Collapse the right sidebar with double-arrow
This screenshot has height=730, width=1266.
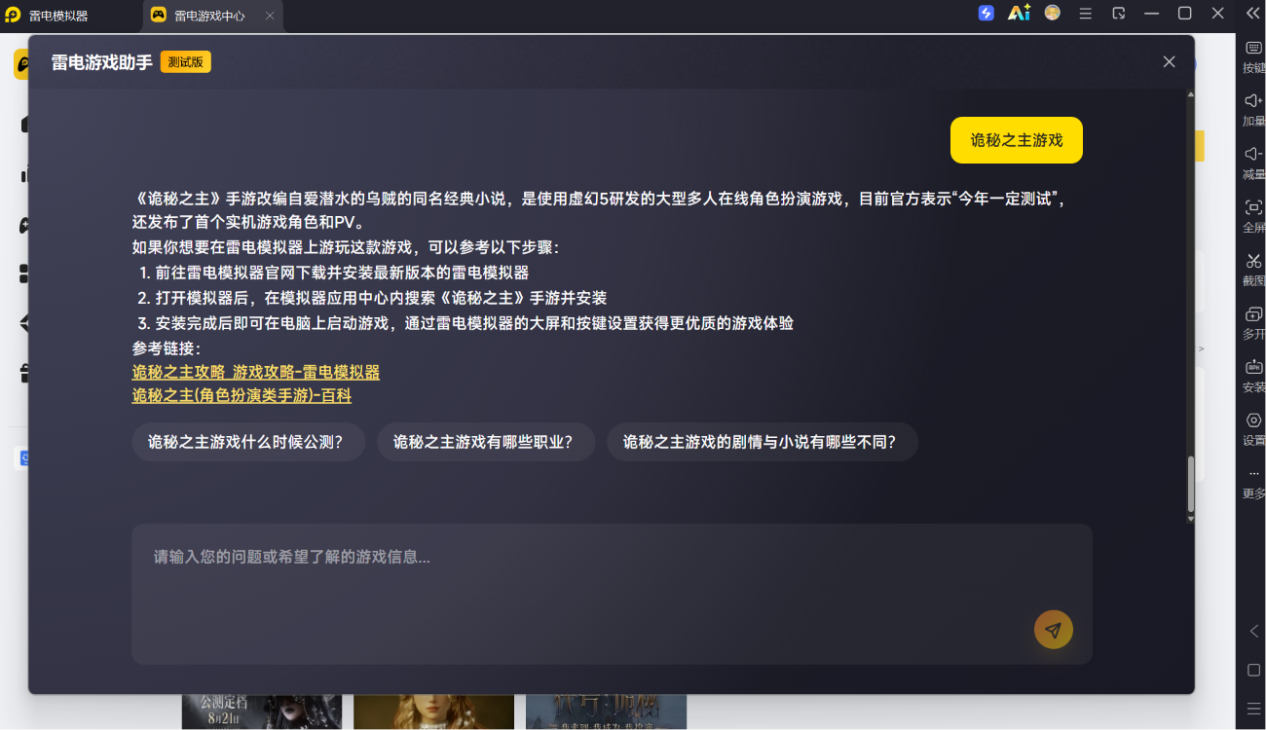pos(1253,13)
